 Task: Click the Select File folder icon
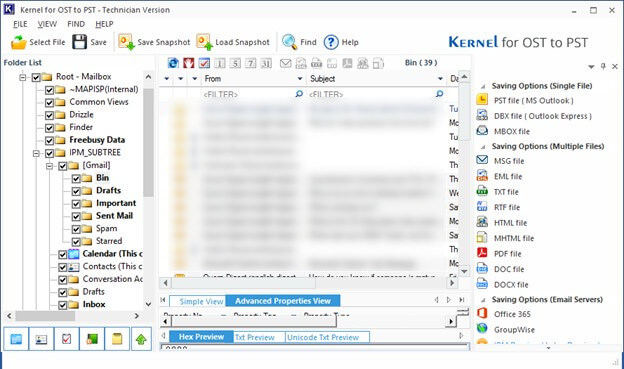pos(18,42)
